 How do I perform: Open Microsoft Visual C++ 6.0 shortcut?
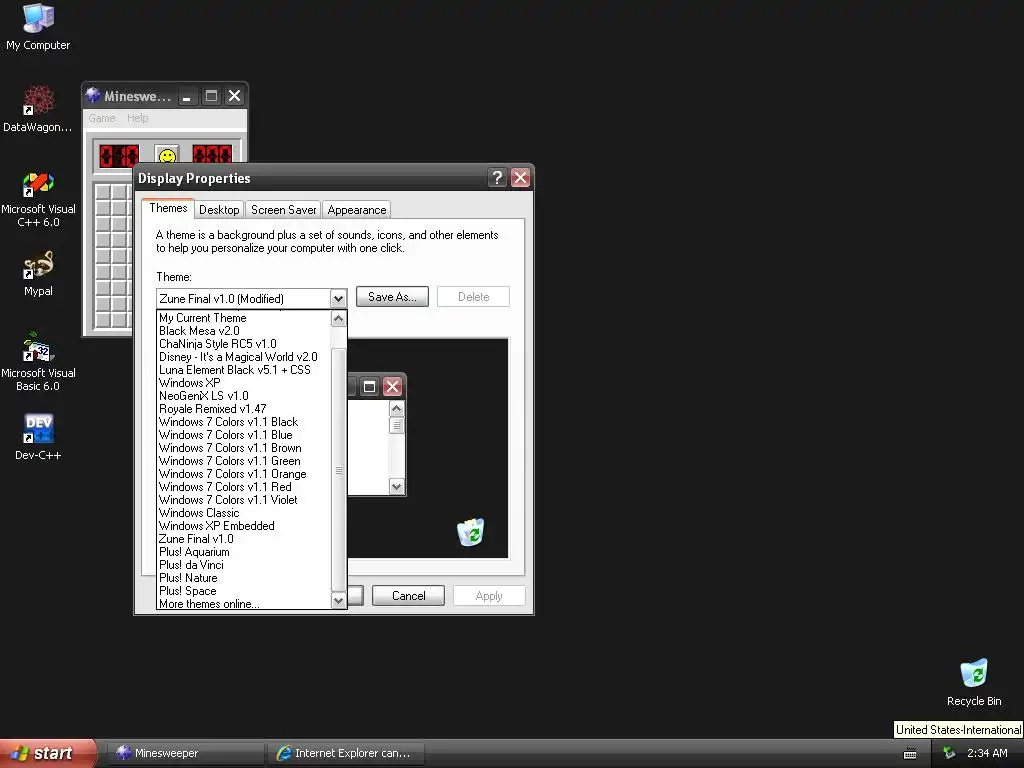[x=38, y=199]
